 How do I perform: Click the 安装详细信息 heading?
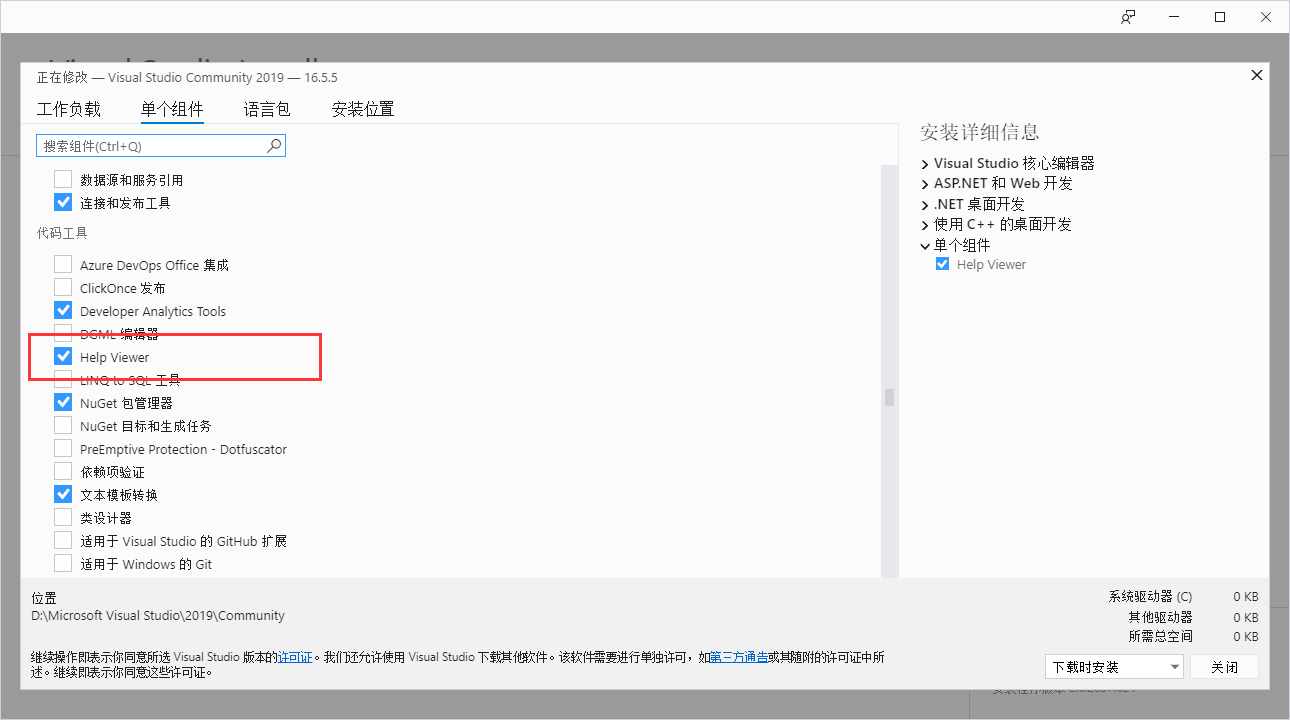click(x=980, y=132)
